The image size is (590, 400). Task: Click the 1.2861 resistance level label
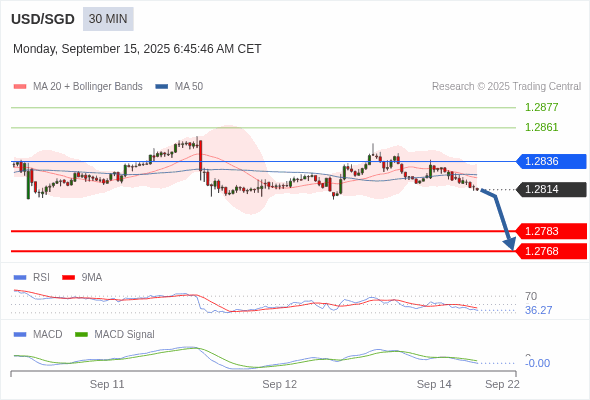(x=541, y=127)
